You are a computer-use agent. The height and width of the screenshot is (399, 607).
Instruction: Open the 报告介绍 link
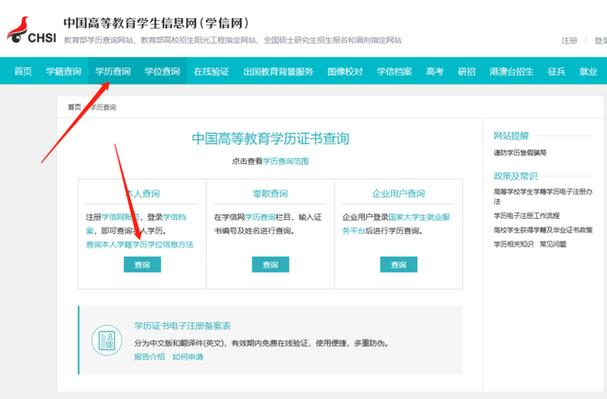[x=149, y=357]
